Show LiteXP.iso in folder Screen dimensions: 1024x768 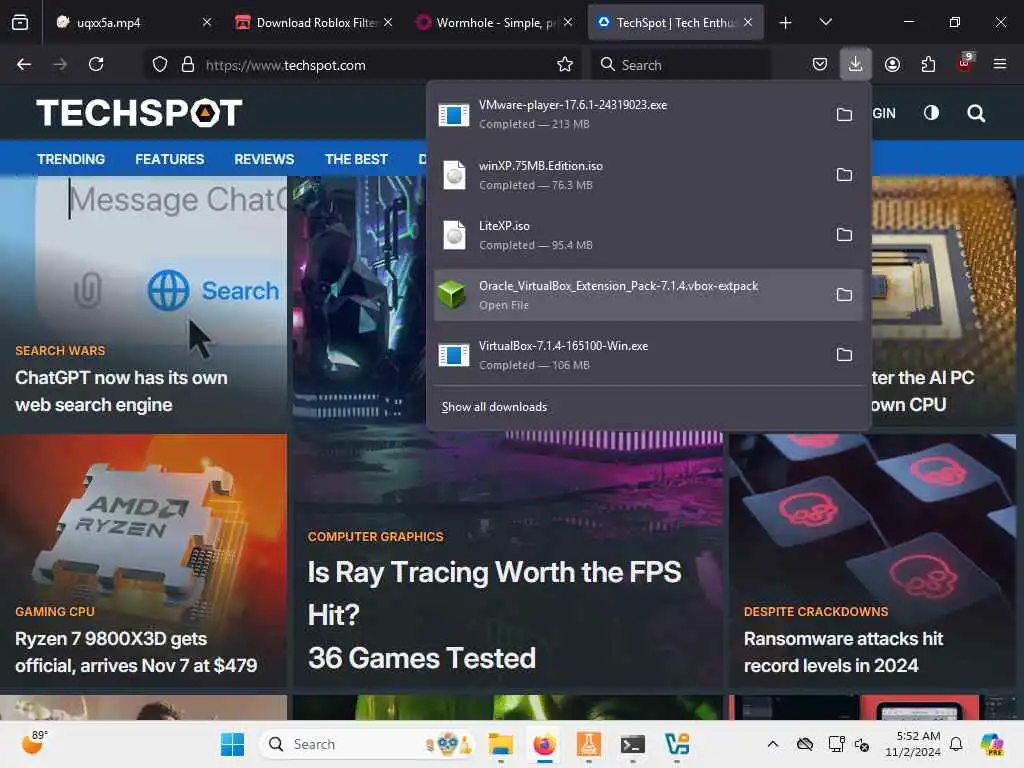(x=844, y=234)
